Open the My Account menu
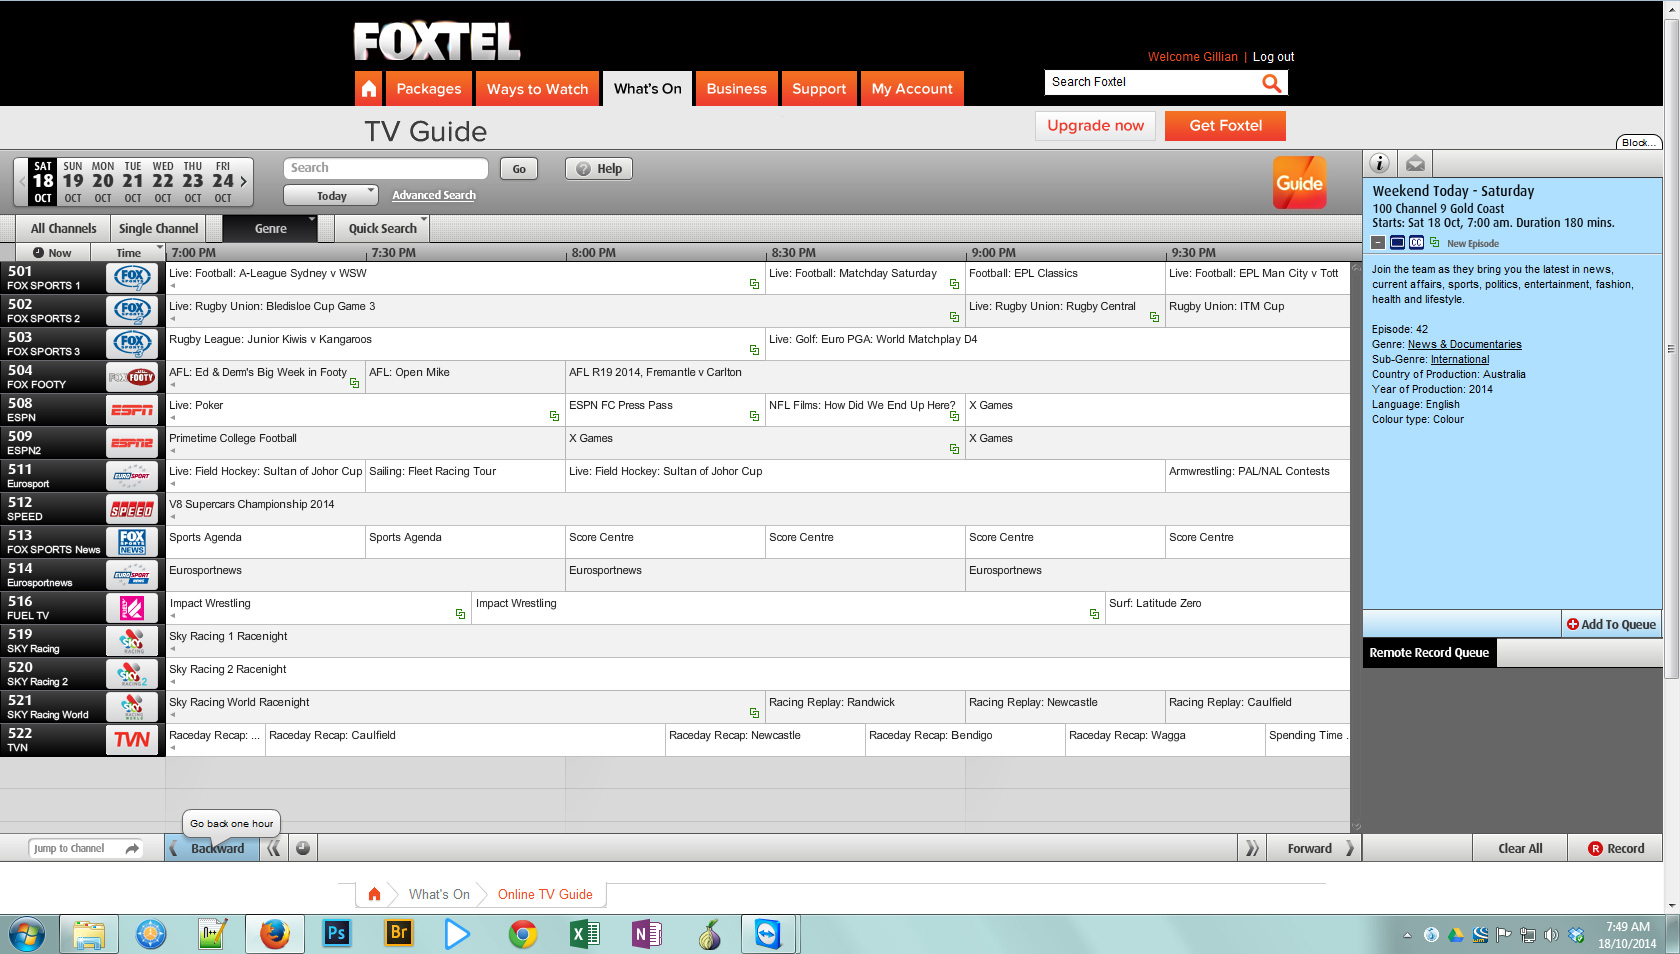The width and height of the screenshot is (1680, 954). pyautogui.click(x=912, y=89)
